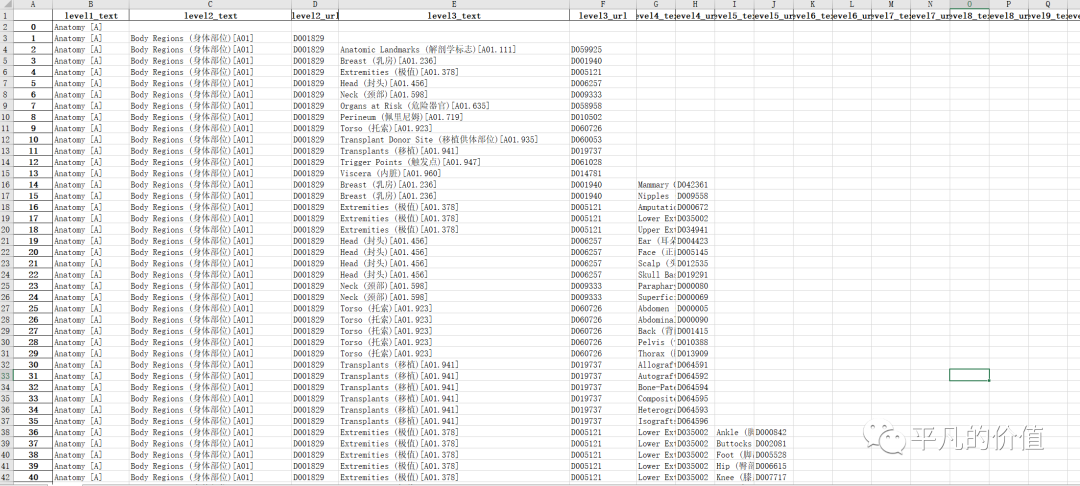
Task: Click the level3_url header cell
Action: click(x=602, y=16)
